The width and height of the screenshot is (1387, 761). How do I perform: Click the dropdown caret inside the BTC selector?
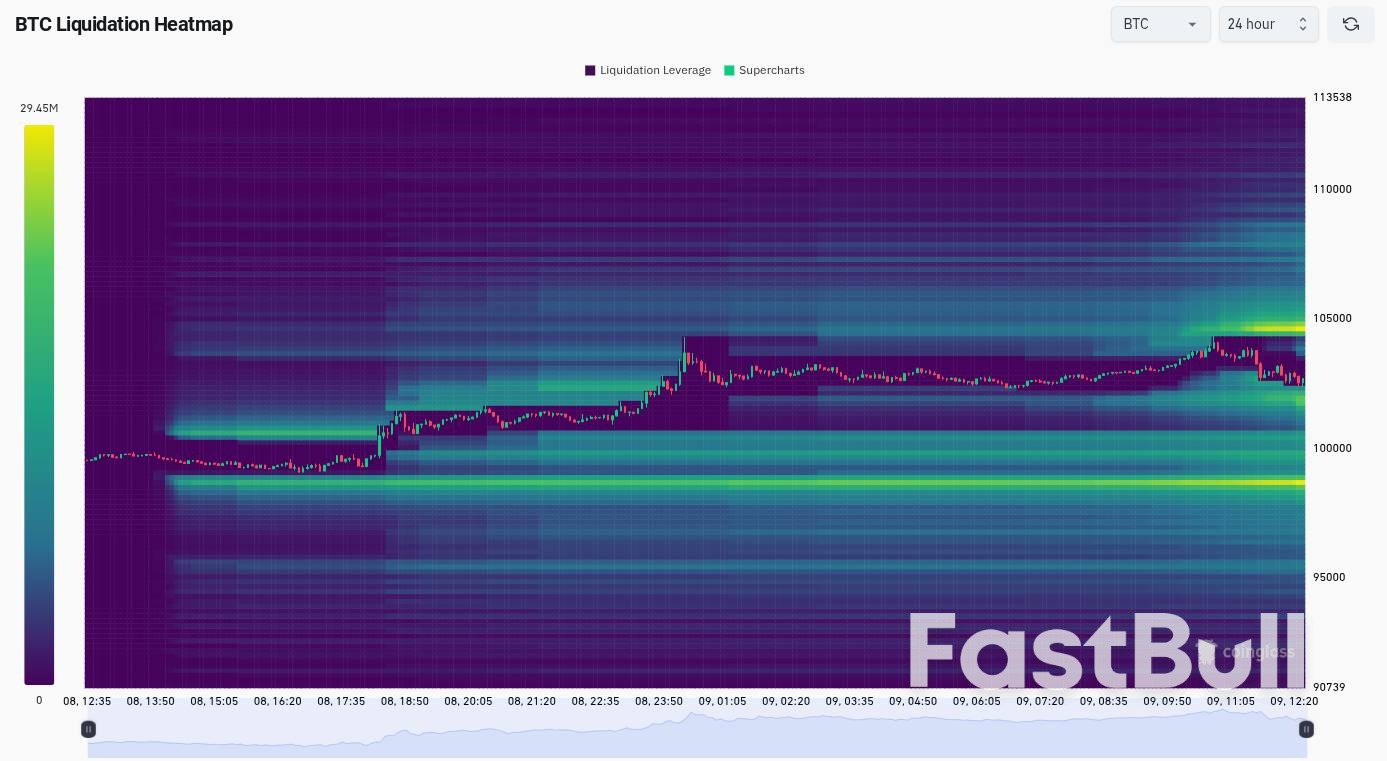coord(1194,24)
